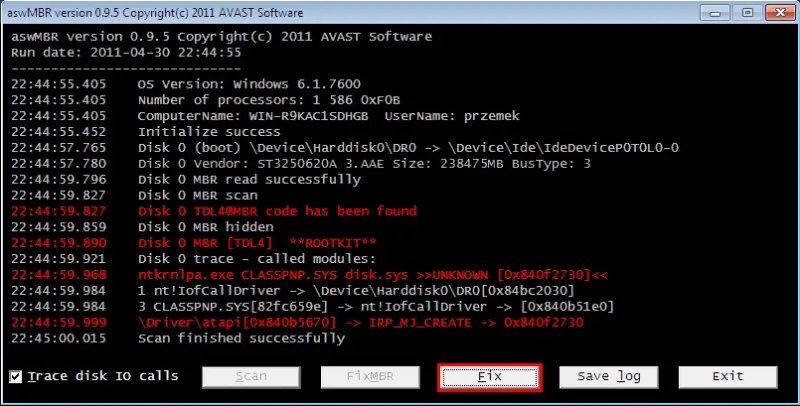
Task: Select the 'Initialize success' log line
Action: coord(146,132)
